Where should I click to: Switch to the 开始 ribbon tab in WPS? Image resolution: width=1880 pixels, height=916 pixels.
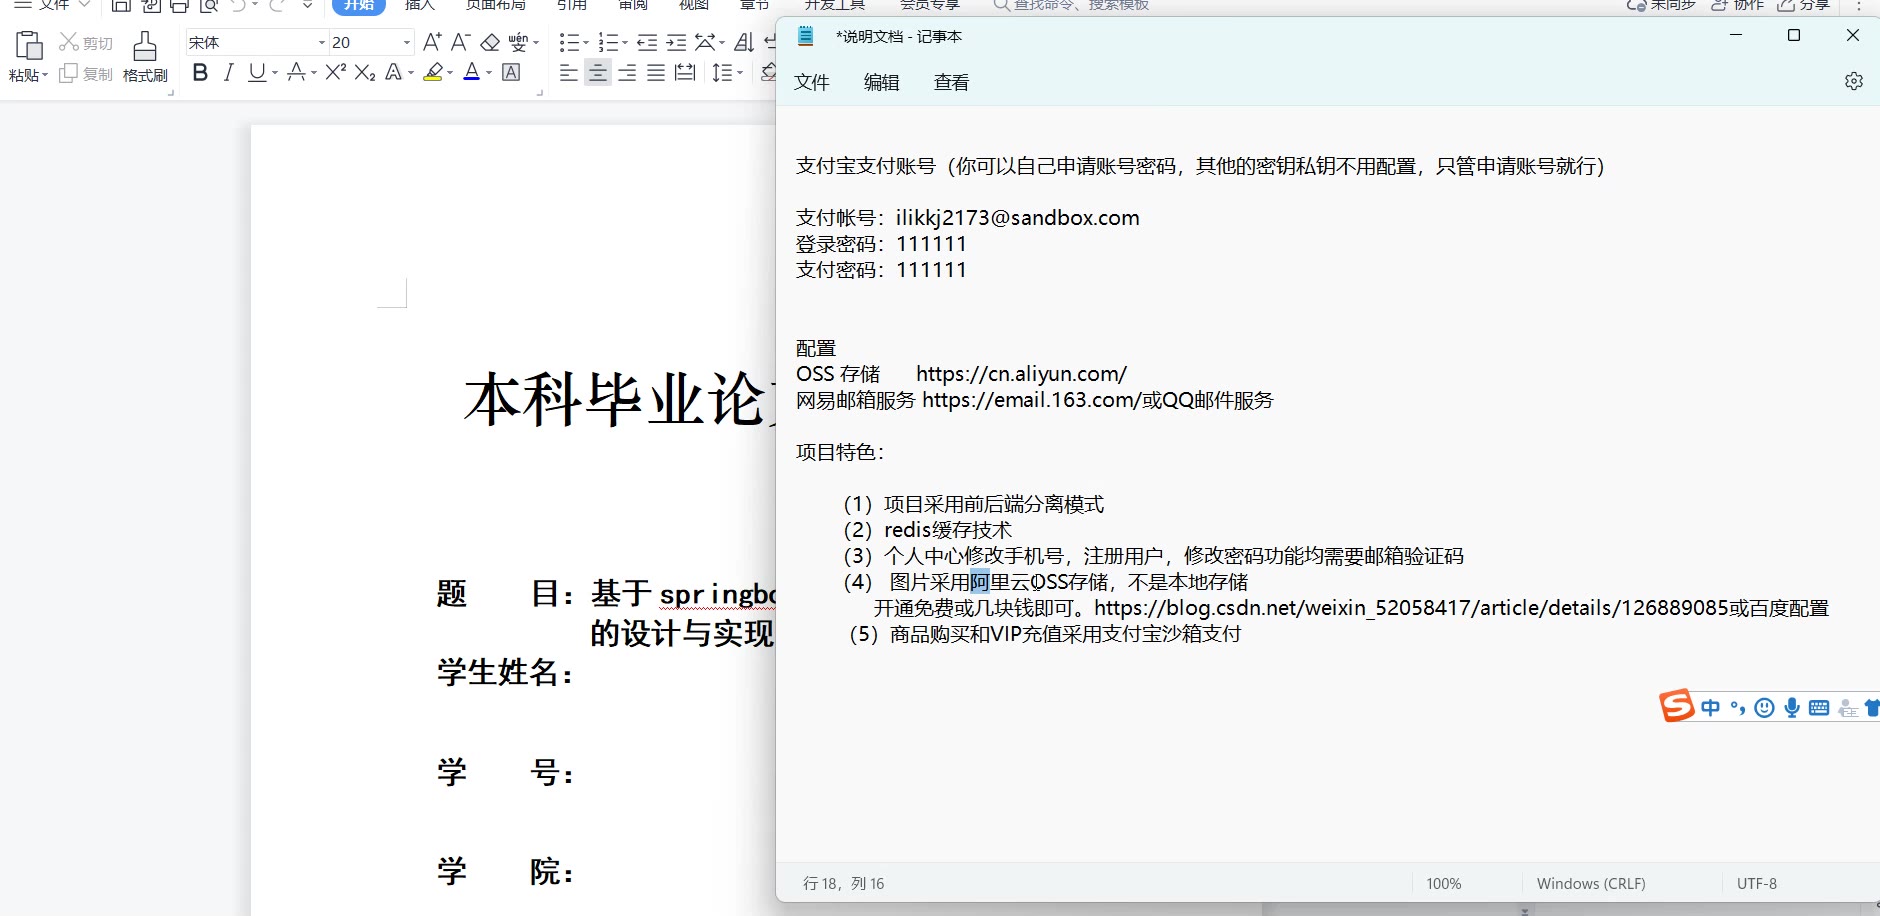pyautogui.click(x=358, y=5)
